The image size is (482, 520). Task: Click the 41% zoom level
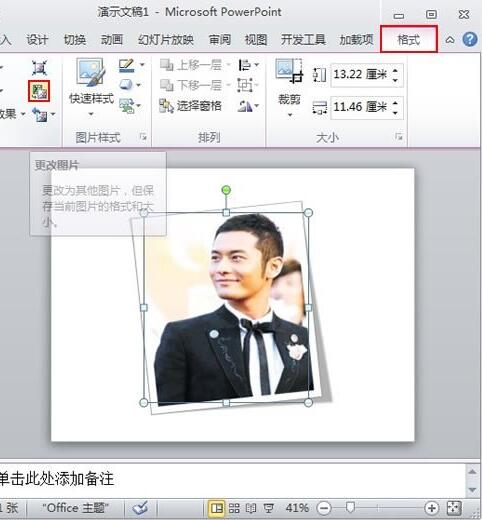[x=297, y=508]
